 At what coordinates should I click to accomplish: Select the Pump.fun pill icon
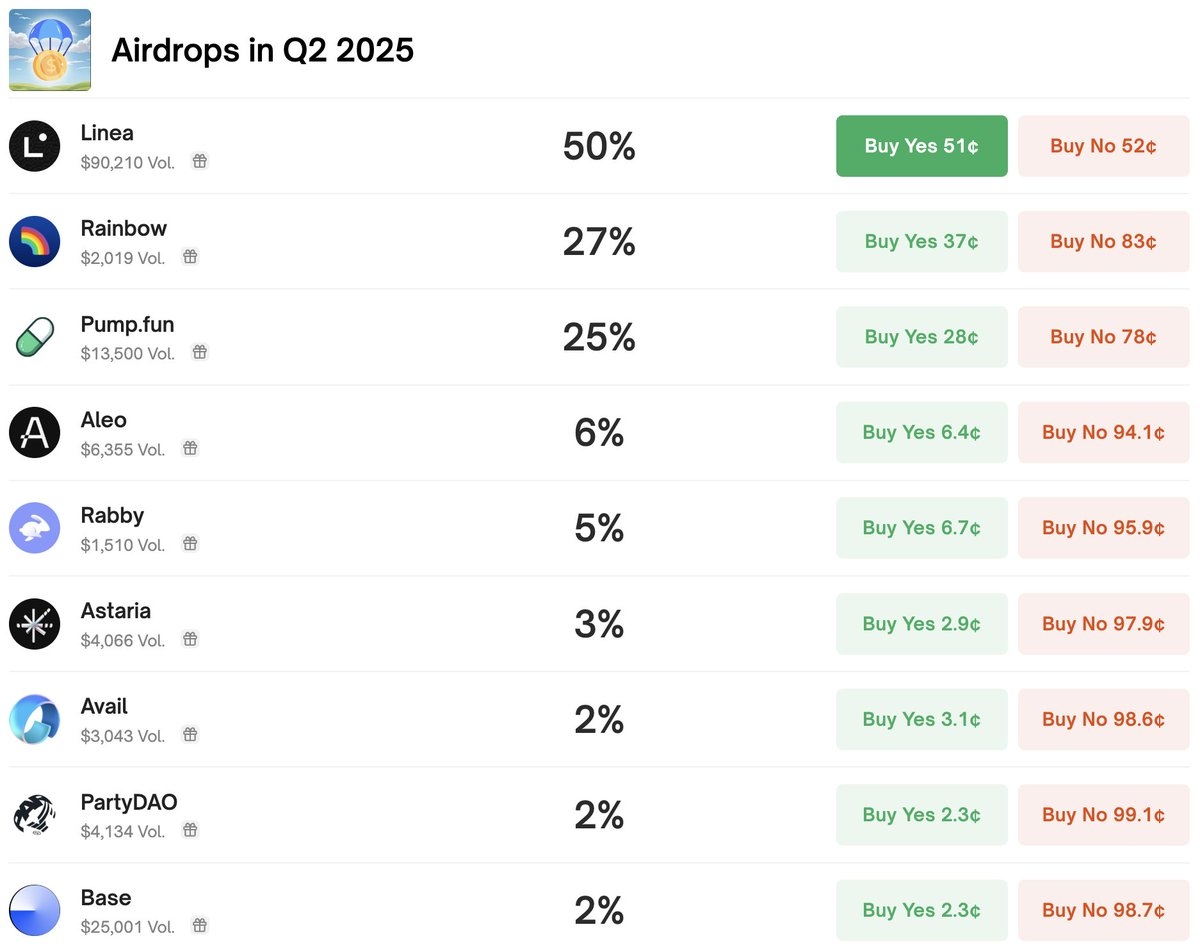[x=35, y=337]
